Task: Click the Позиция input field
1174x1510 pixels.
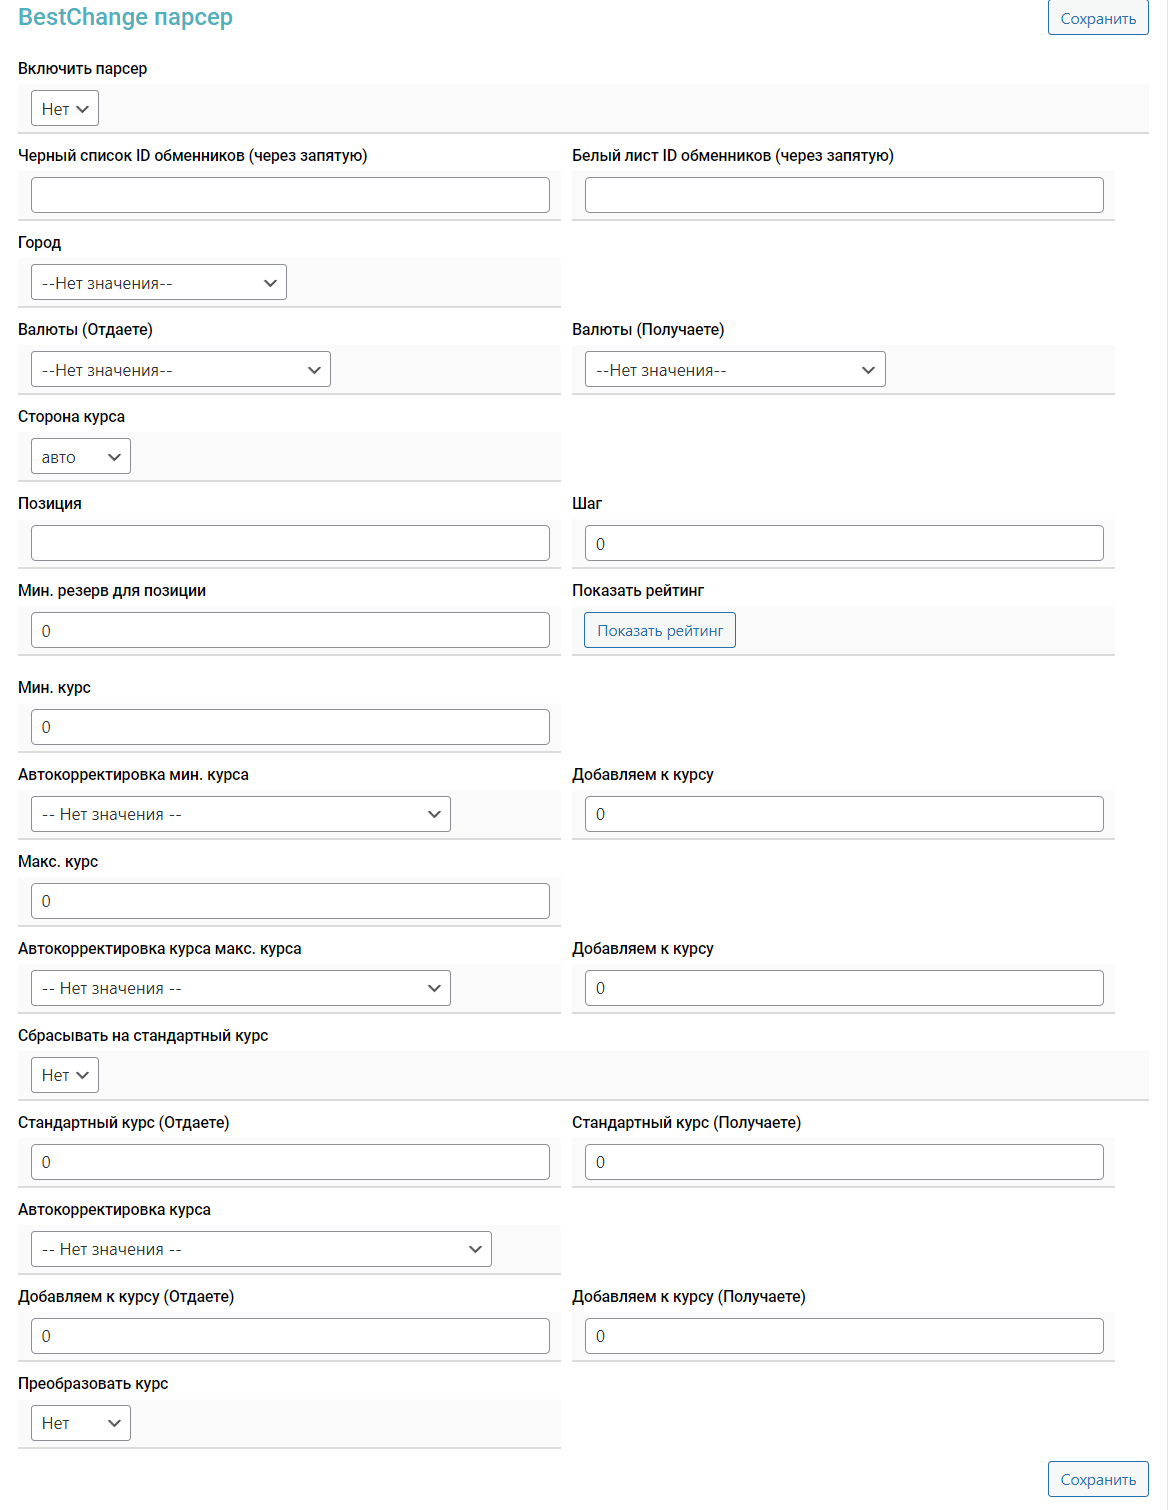Action: 290,543
